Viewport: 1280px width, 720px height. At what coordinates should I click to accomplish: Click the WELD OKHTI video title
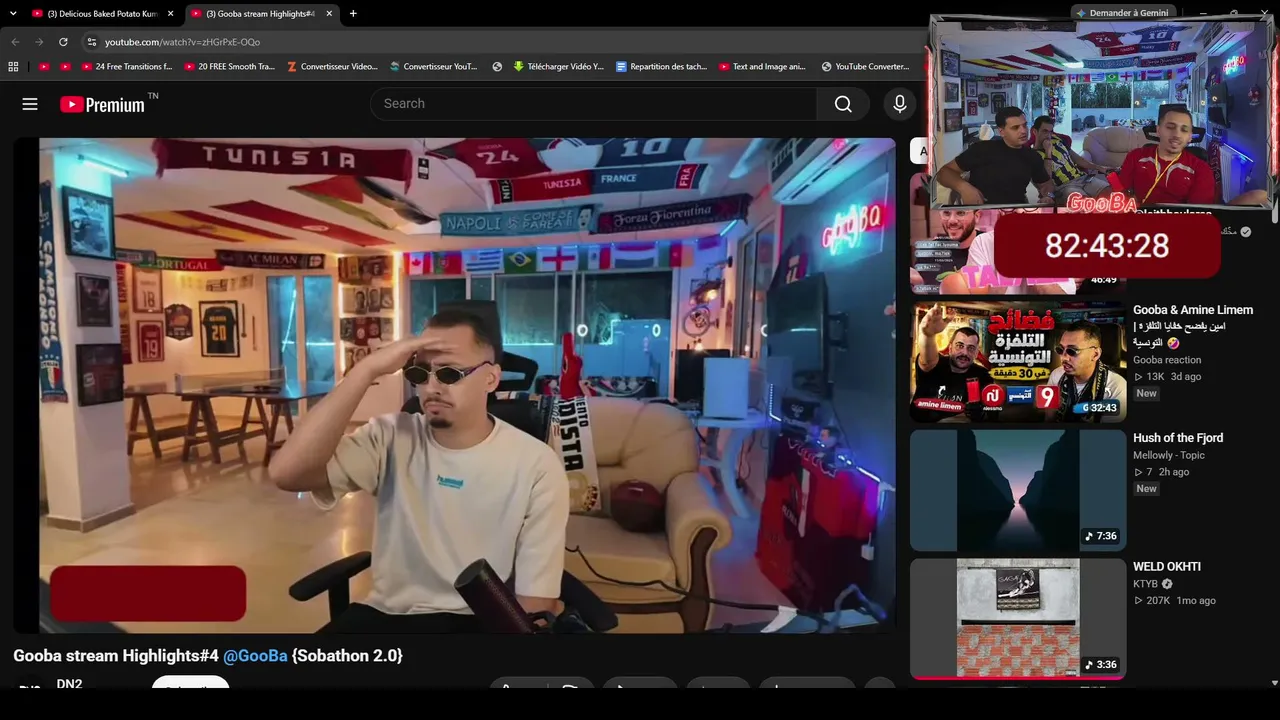click(x=1167, y=567)
